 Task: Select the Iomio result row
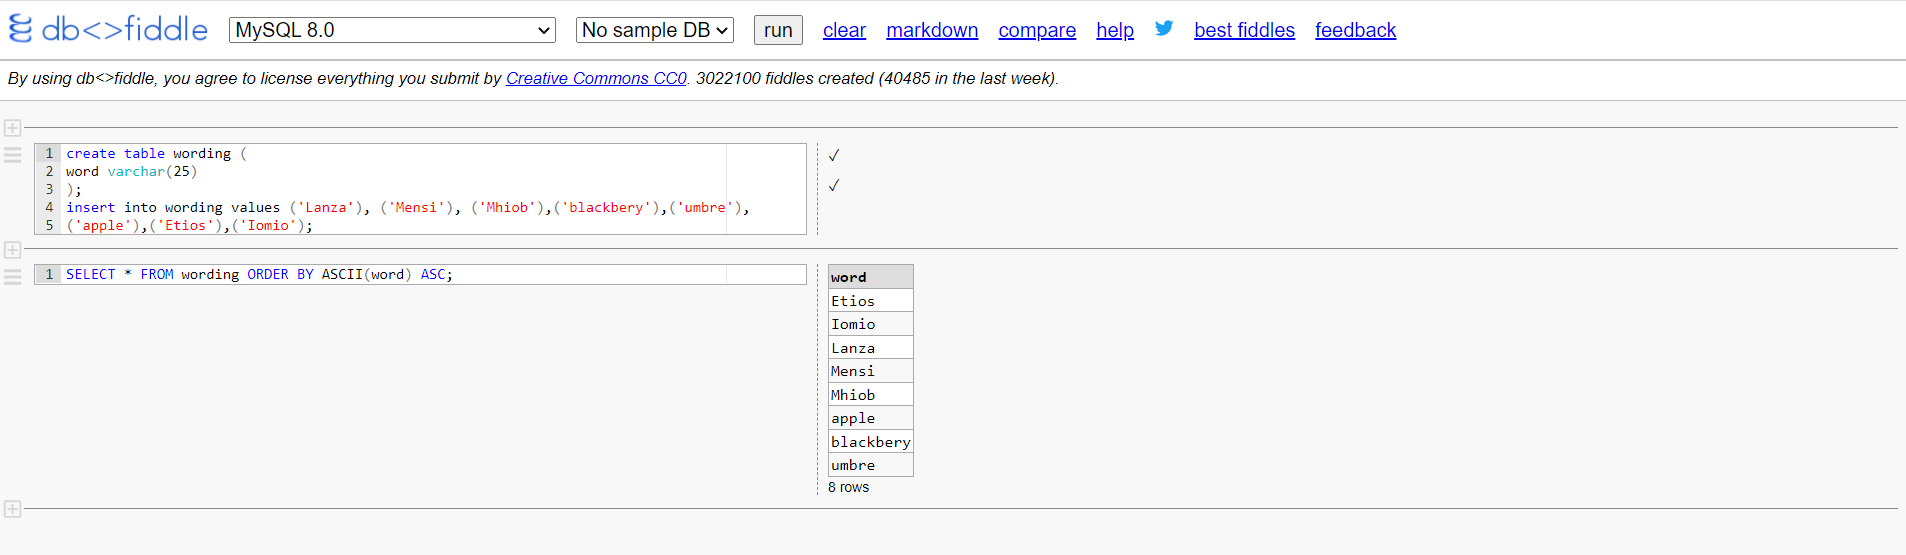pos(870,324)
